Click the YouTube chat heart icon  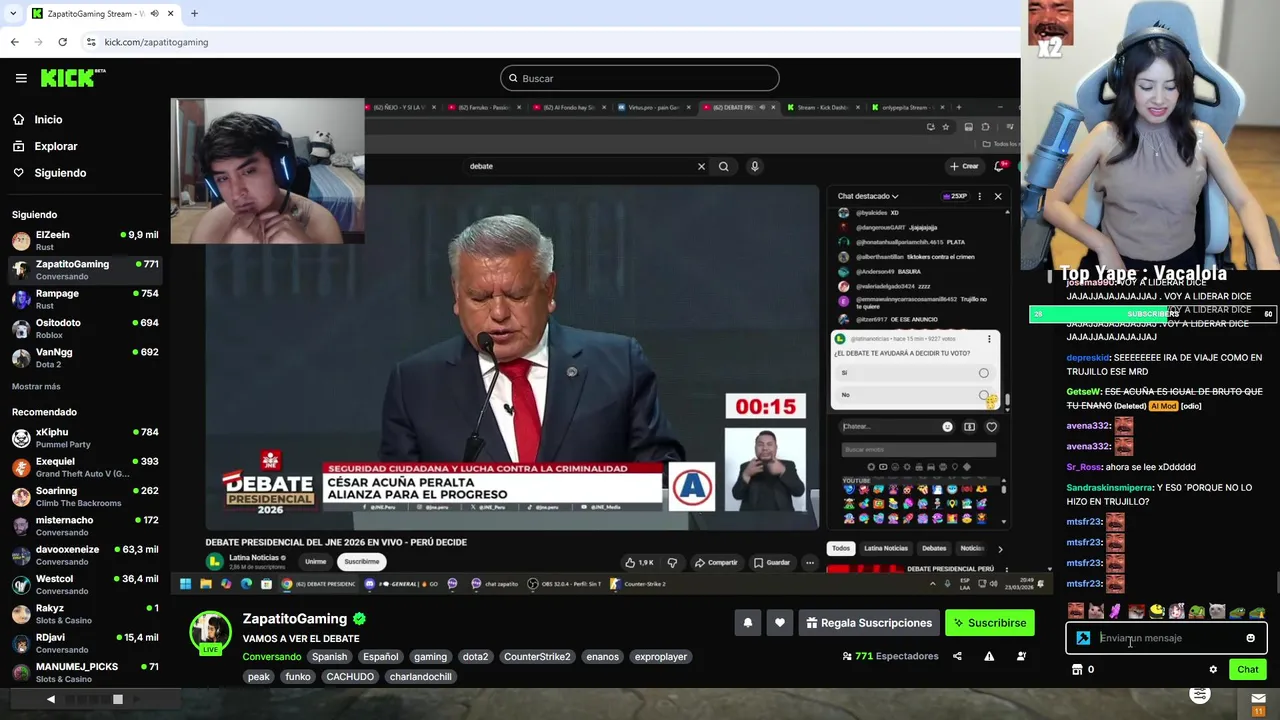pos(991,427)
